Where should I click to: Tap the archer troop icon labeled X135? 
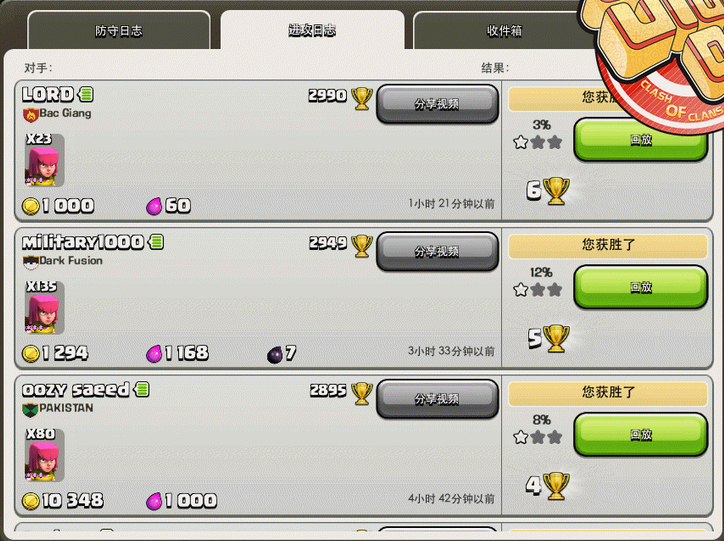click(x=44, y=307)
